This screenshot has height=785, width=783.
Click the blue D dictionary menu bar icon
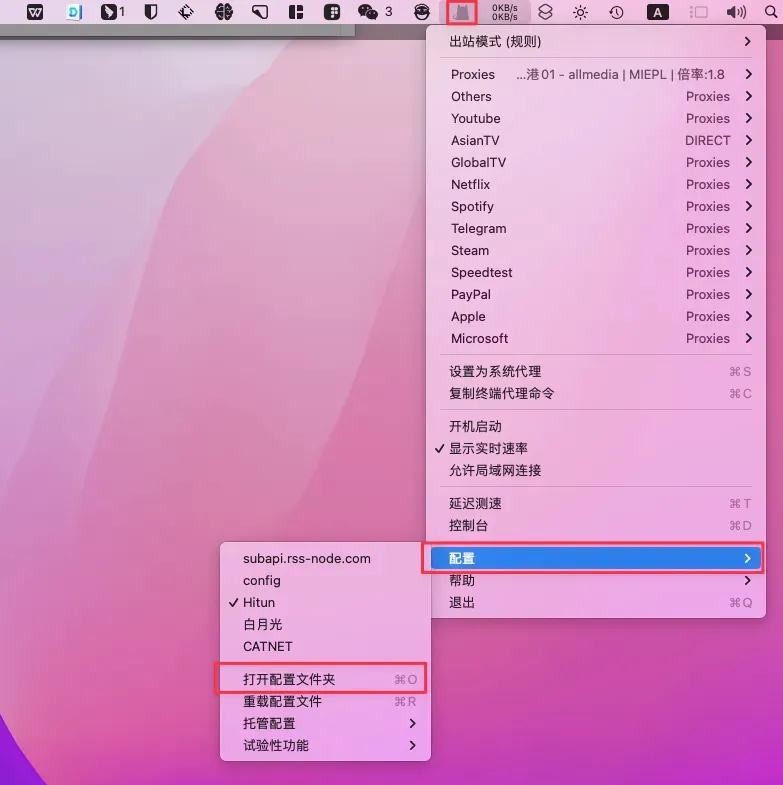click(74, 12)
